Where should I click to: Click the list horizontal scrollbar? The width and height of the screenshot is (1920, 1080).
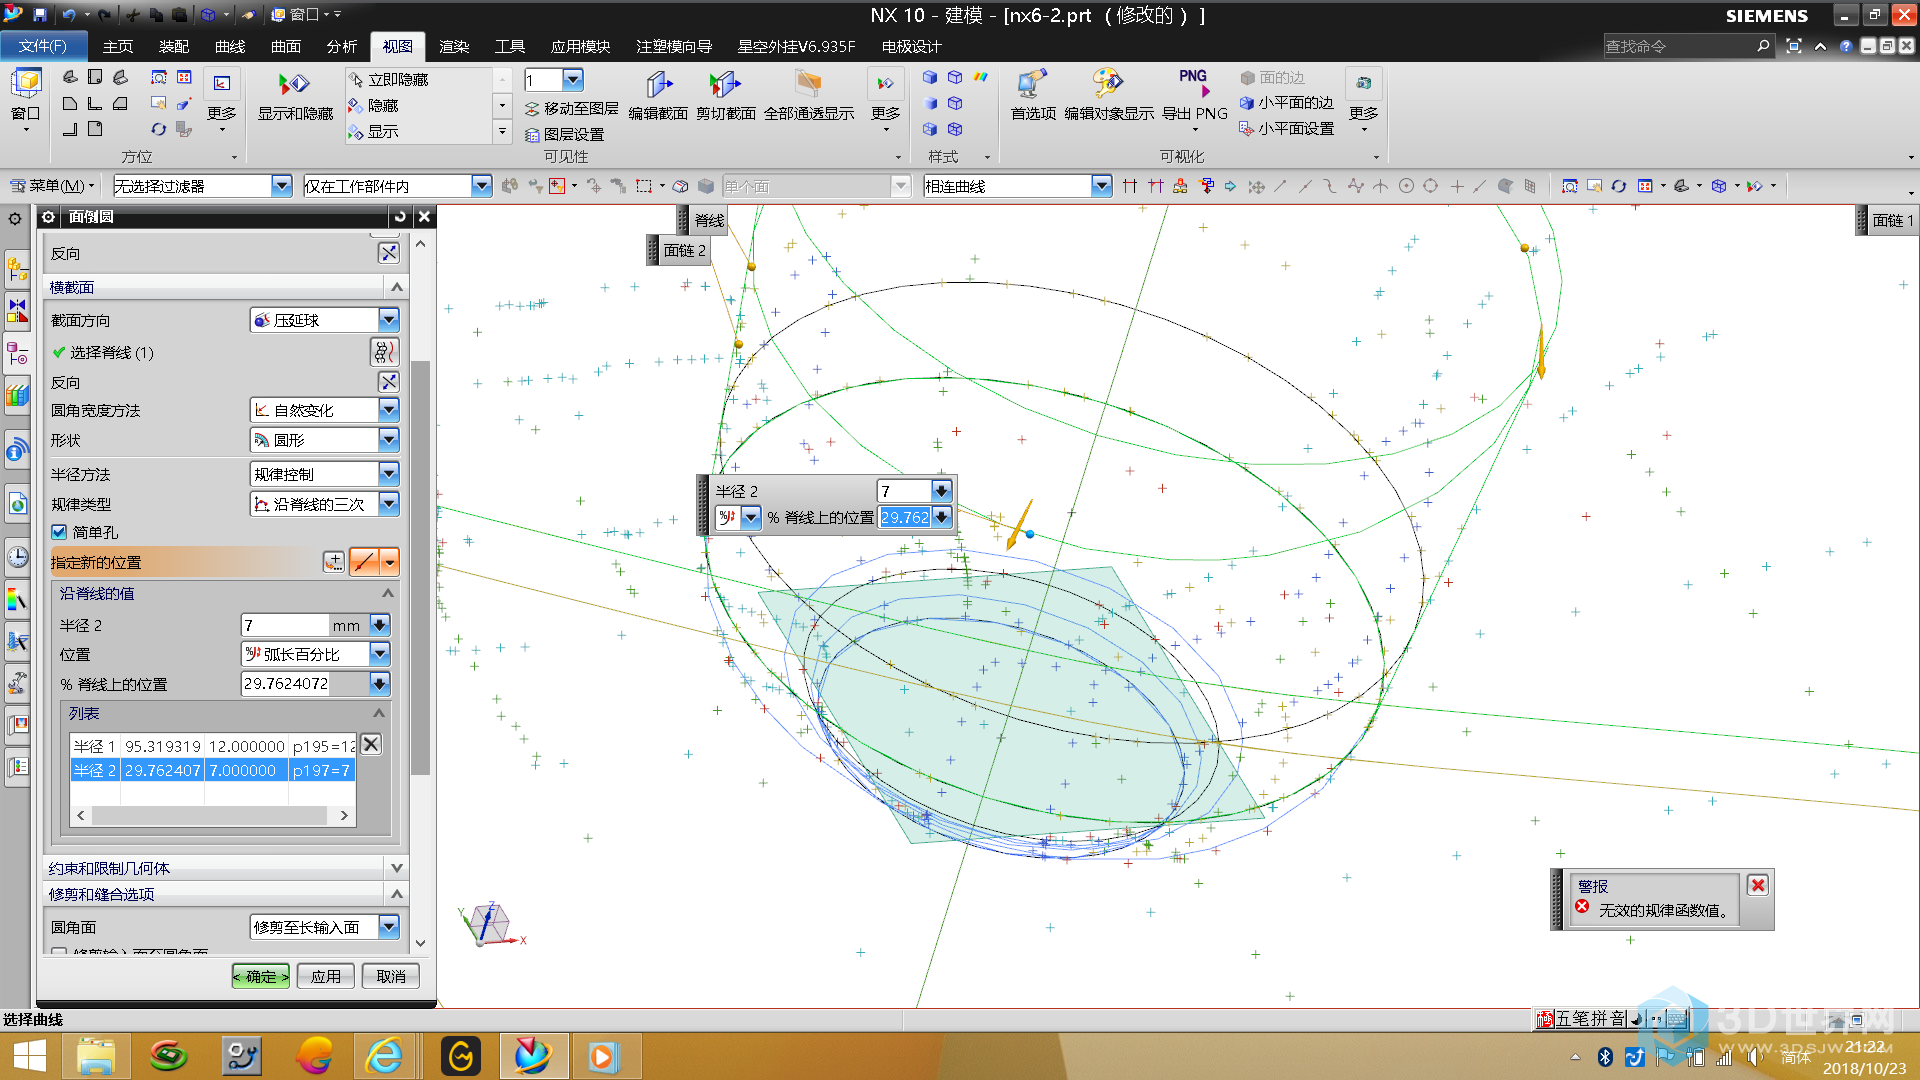click(x=212, y=816)
